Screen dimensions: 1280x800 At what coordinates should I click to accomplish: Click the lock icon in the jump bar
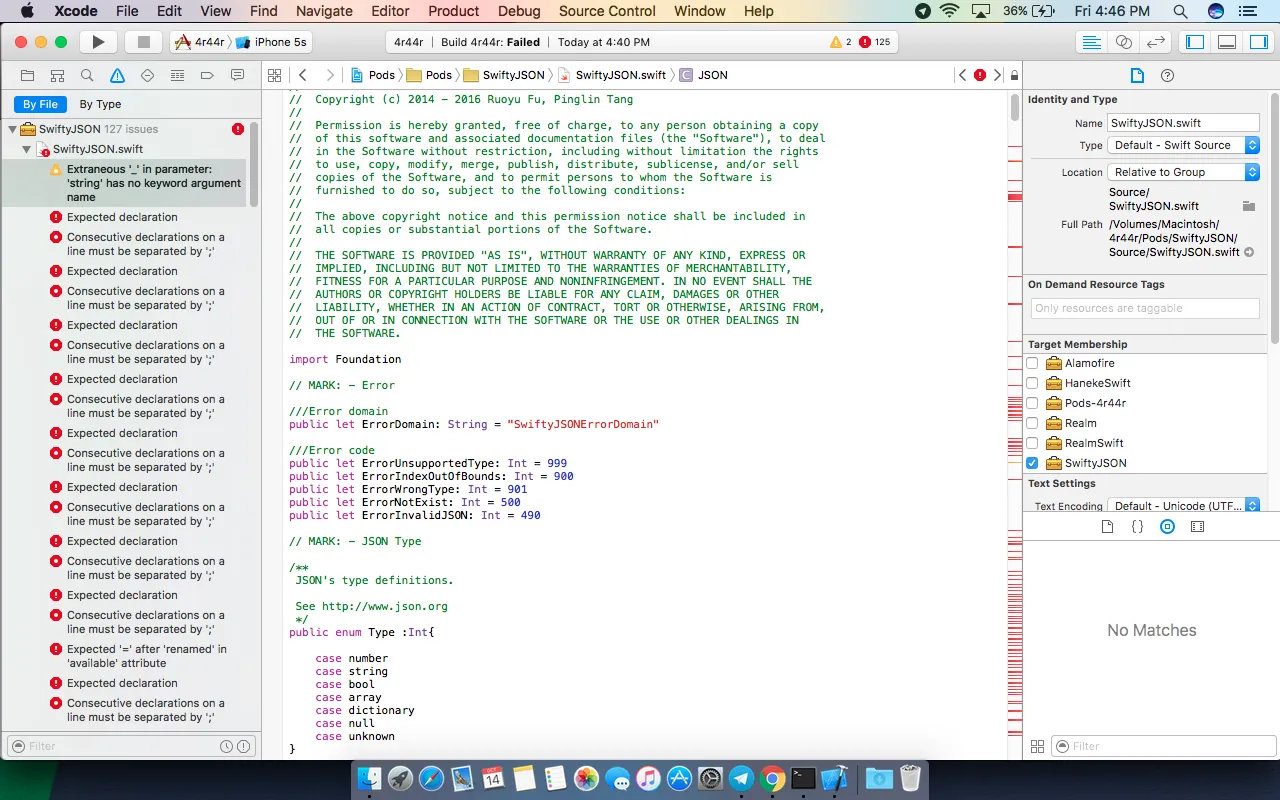coord(1014,75)
